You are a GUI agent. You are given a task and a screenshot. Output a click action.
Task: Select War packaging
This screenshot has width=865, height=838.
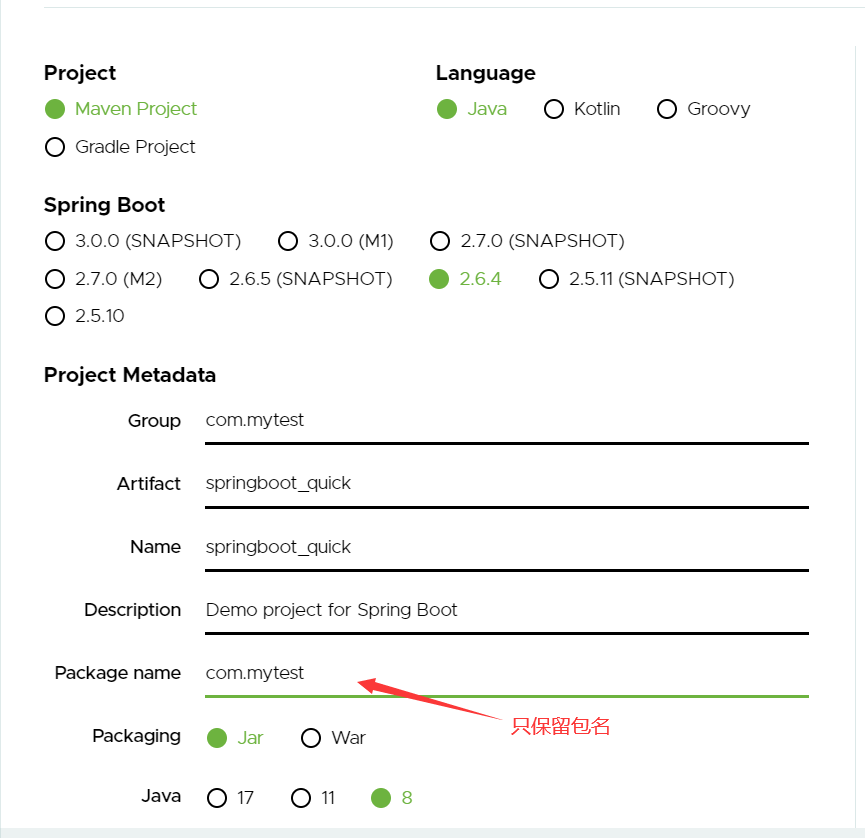(x=311, y=738)
